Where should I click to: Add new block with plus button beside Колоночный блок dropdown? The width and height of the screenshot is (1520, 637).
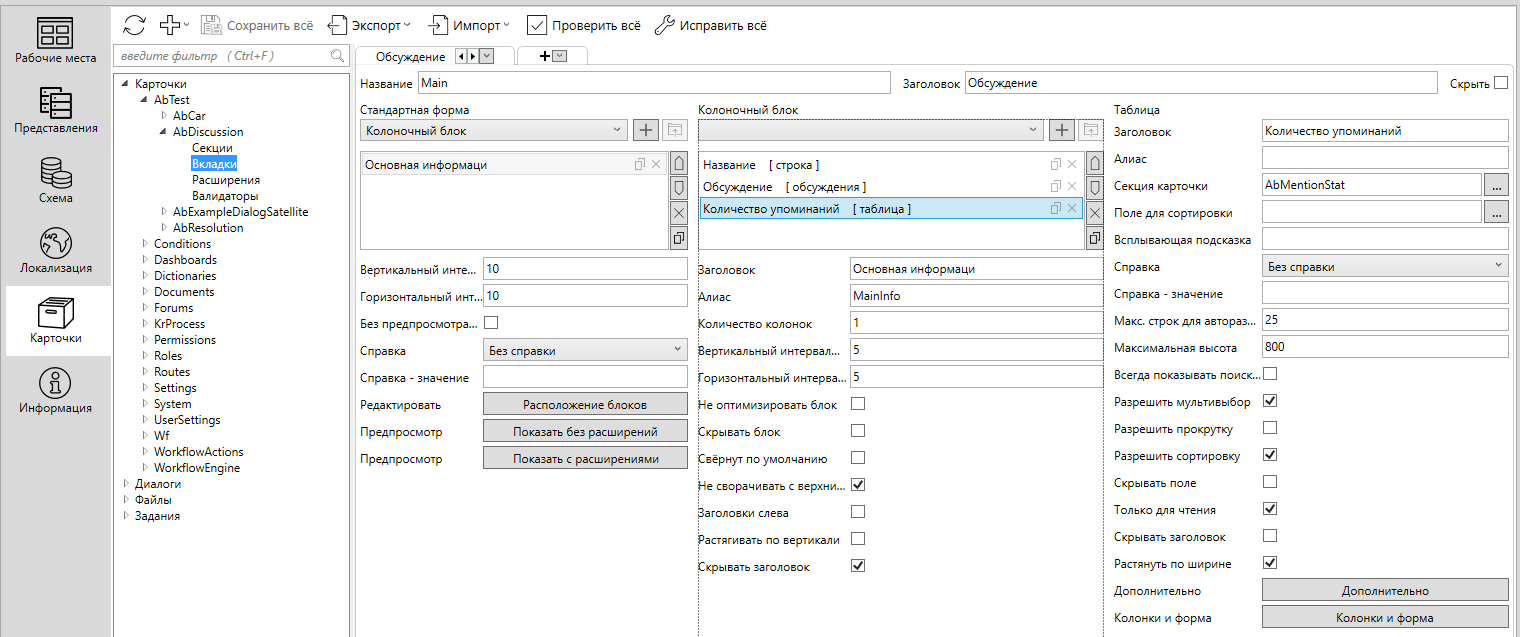(646, 130)
